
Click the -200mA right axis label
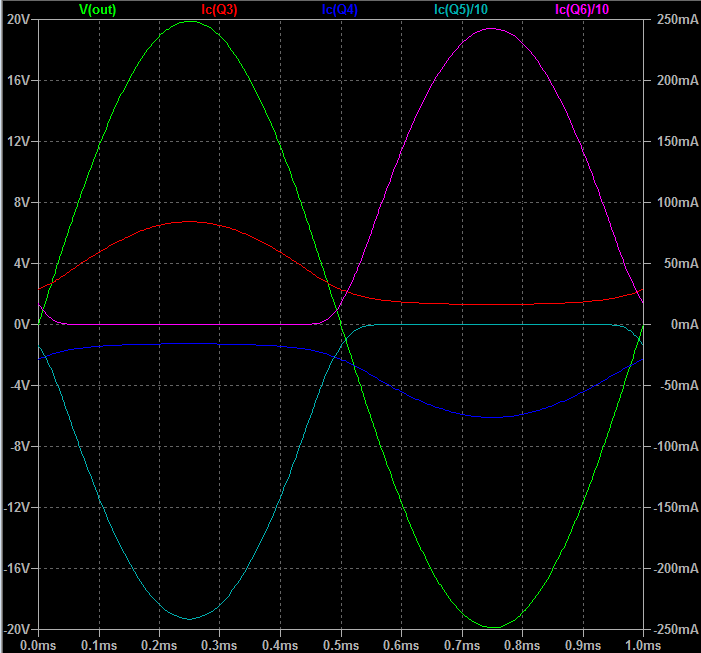click(676, 569)
